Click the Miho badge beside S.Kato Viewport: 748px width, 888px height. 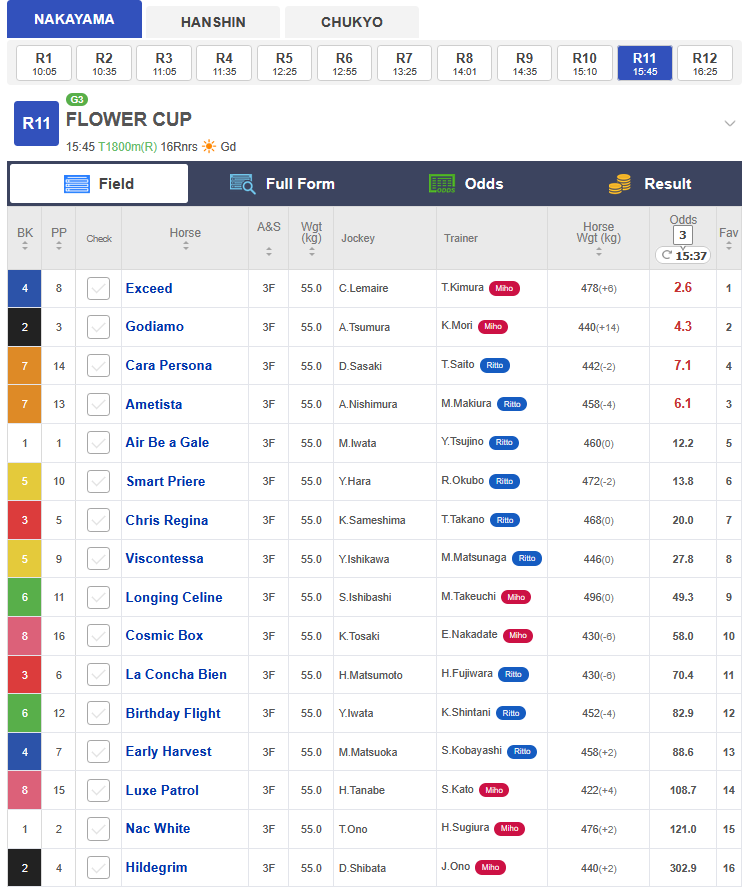pyautogui.click(x=494, y=790)
